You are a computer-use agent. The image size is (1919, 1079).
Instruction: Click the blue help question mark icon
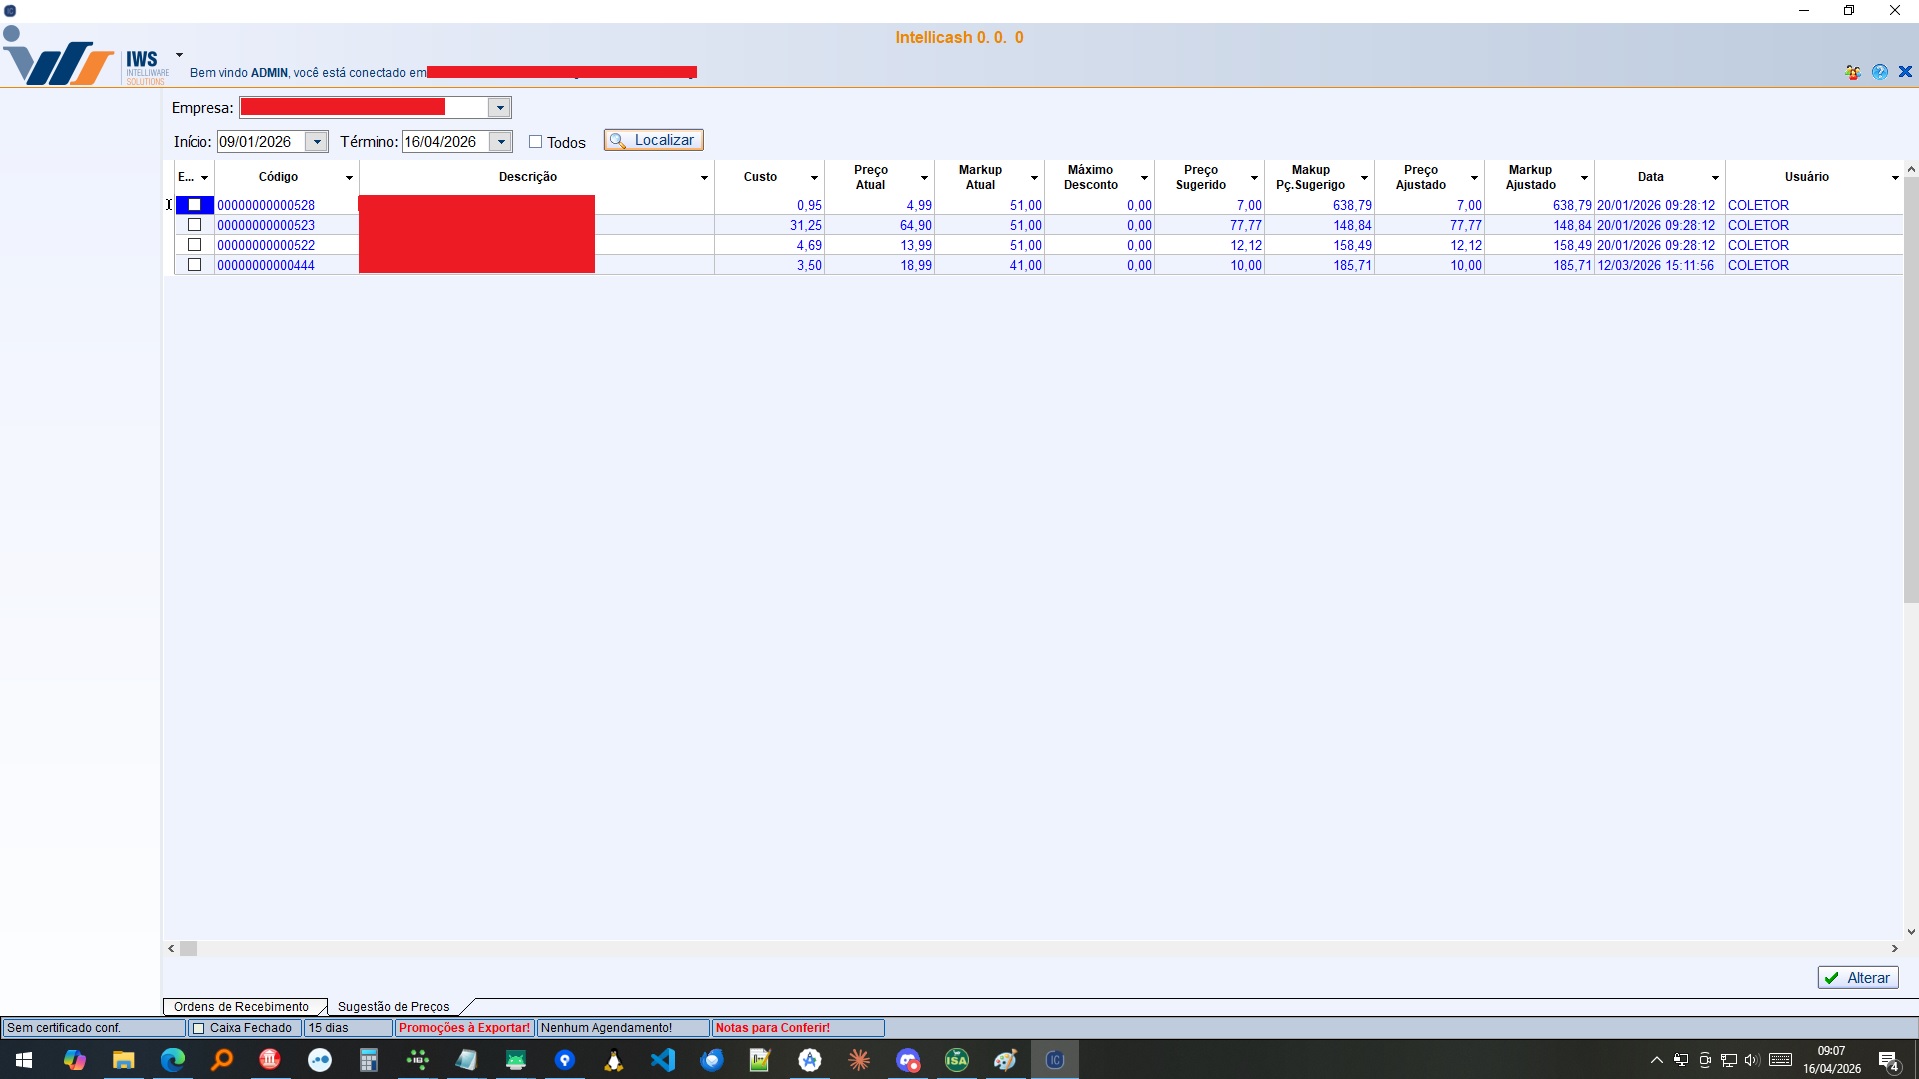tap(1880, 72)
